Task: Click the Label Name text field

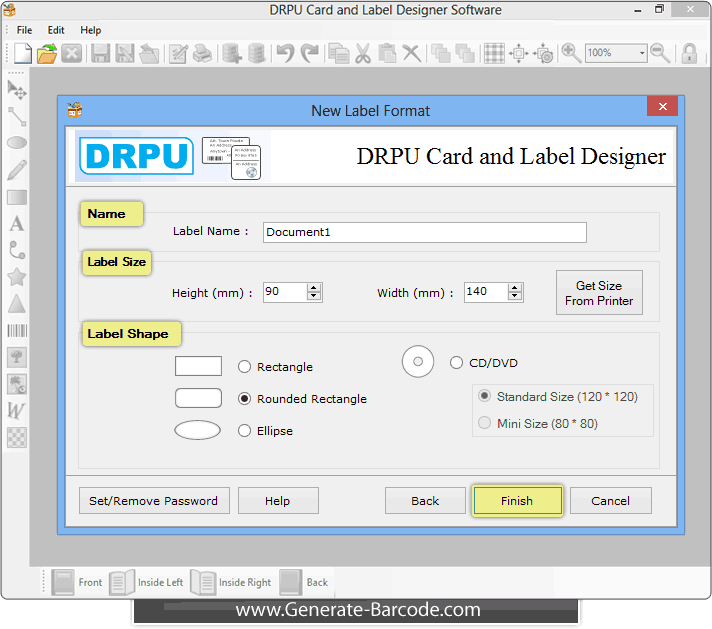Action: pyautogui.click(x=425, y=232)
